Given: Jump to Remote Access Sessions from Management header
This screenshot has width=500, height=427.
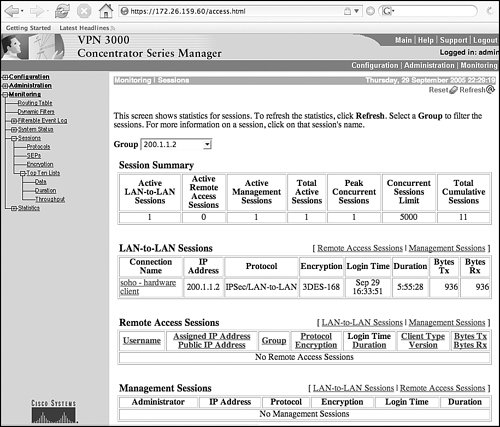Looking at the screenshot, I should [443, 388].
